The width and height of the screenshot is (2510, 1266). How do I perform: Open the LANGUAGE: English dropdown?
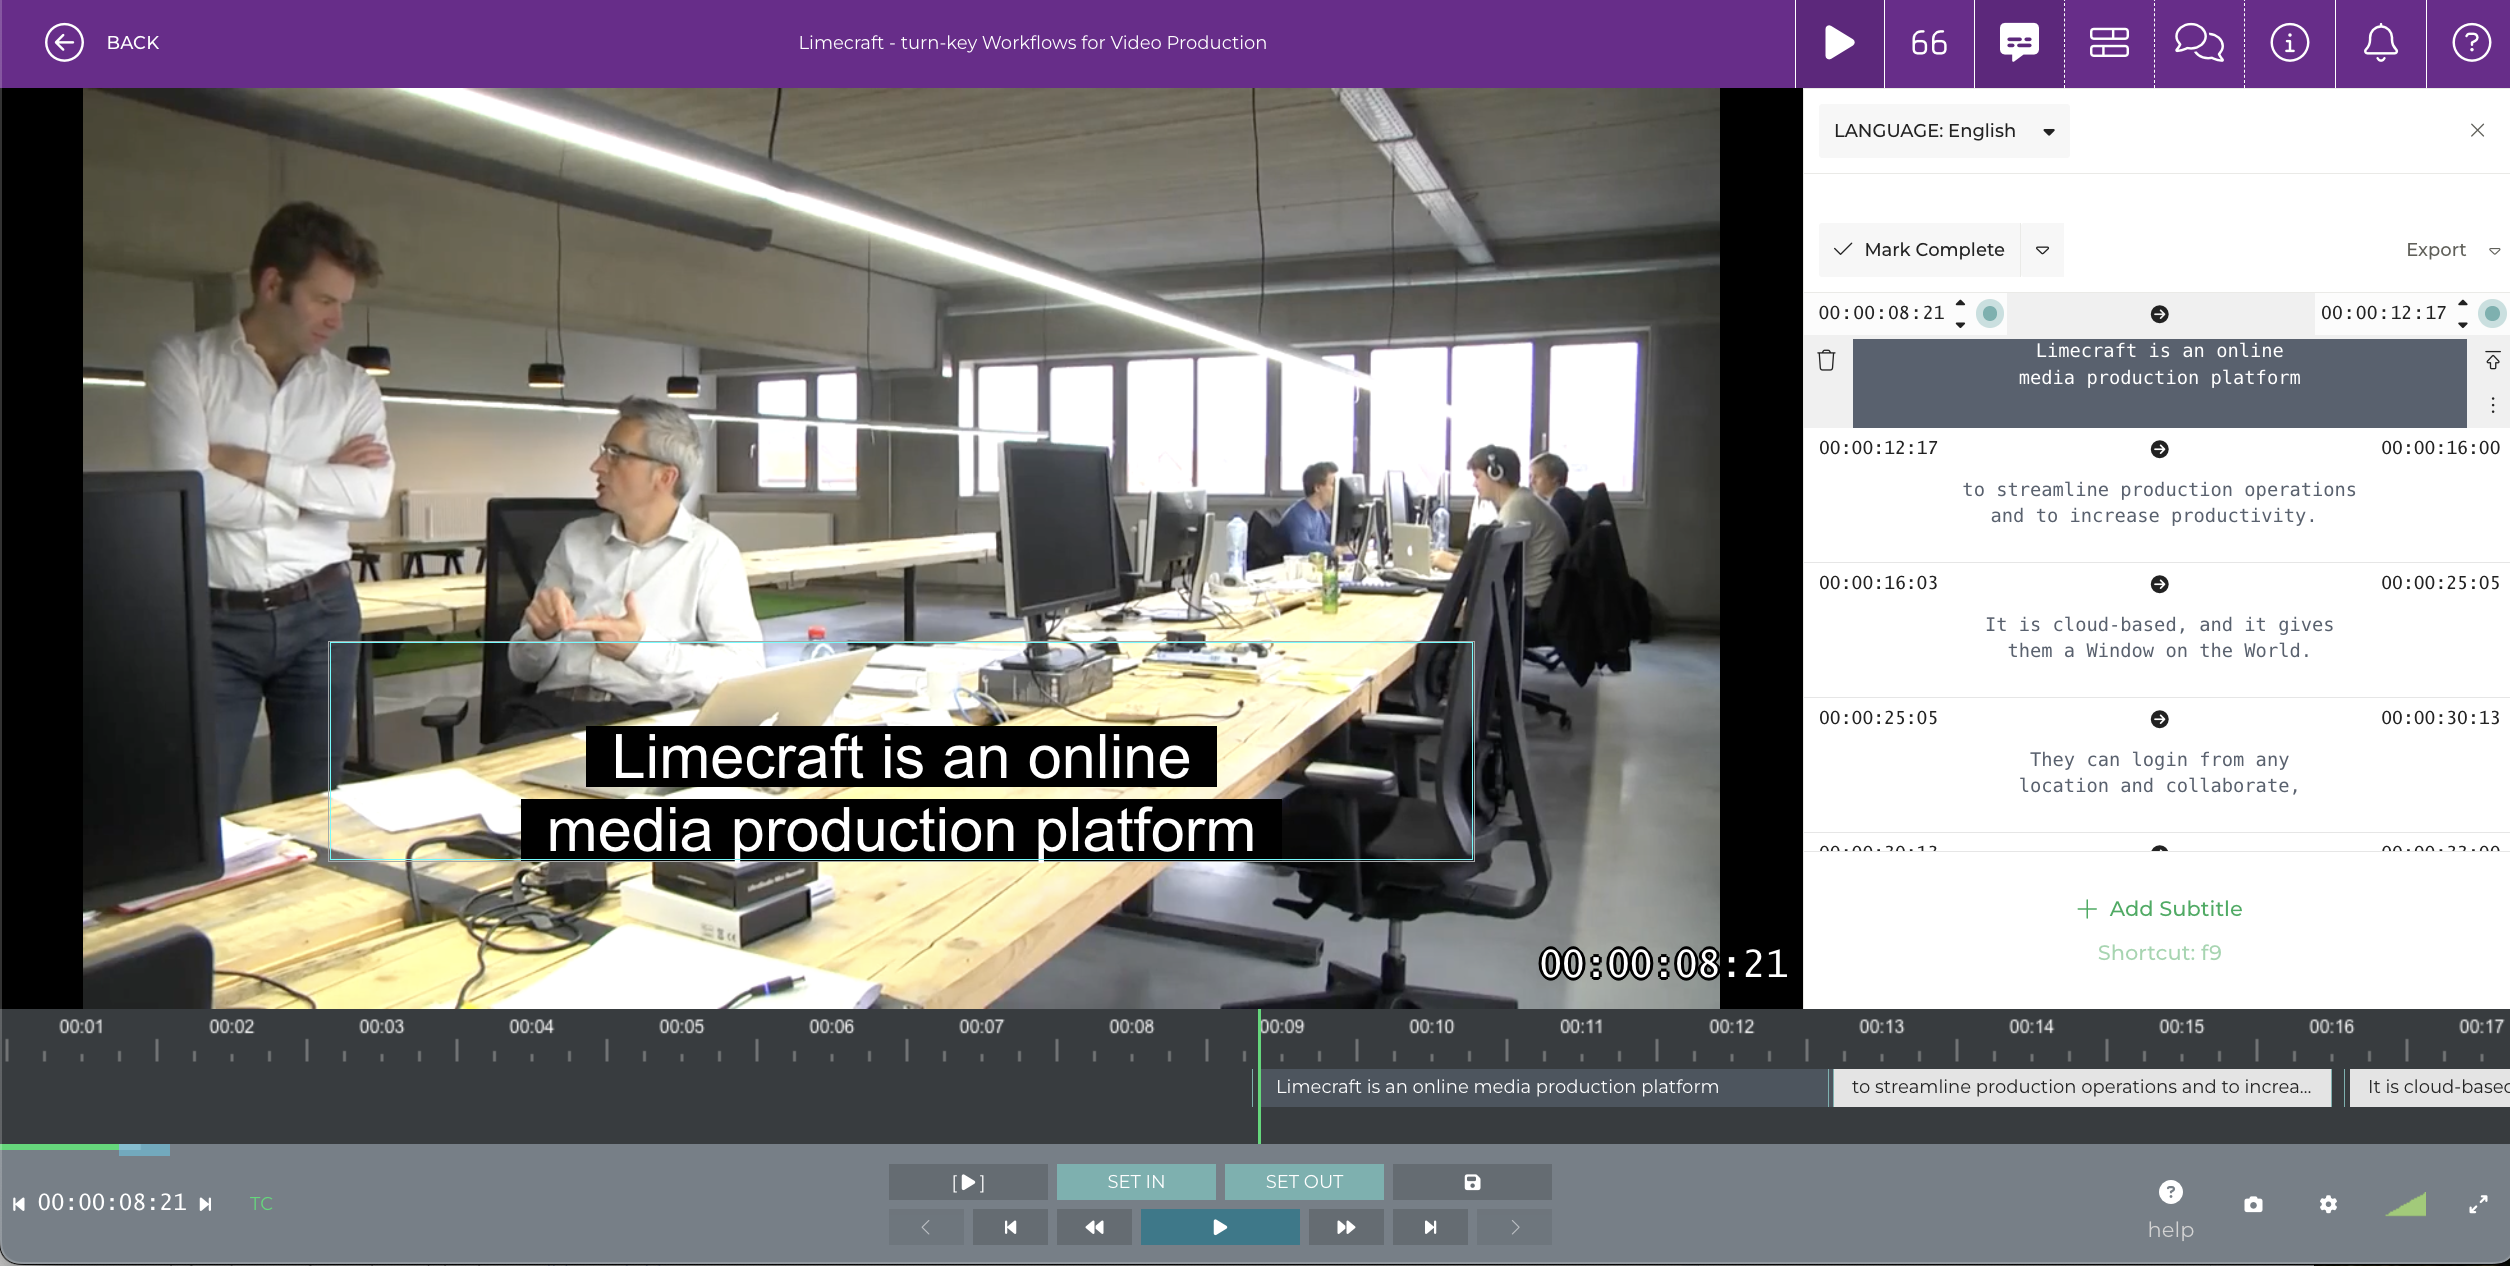pyautogui.click(x=1942, y=130)
